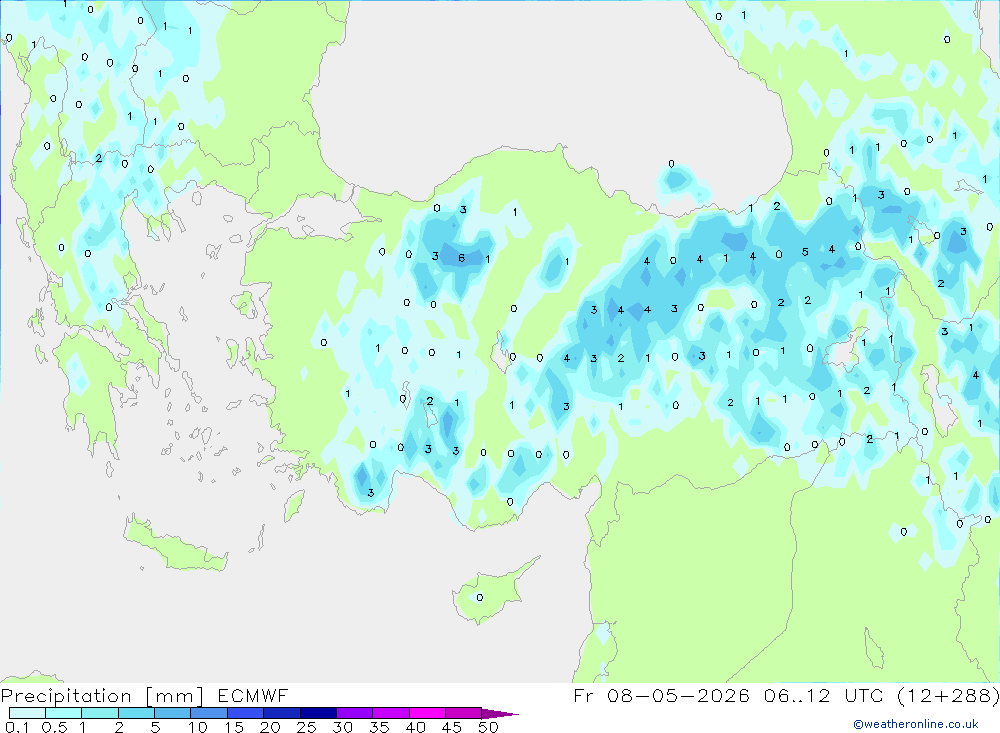Click the above-50 arrow tip of legend
This screenshot has height=733, width=1000.
tap(500, 714)
